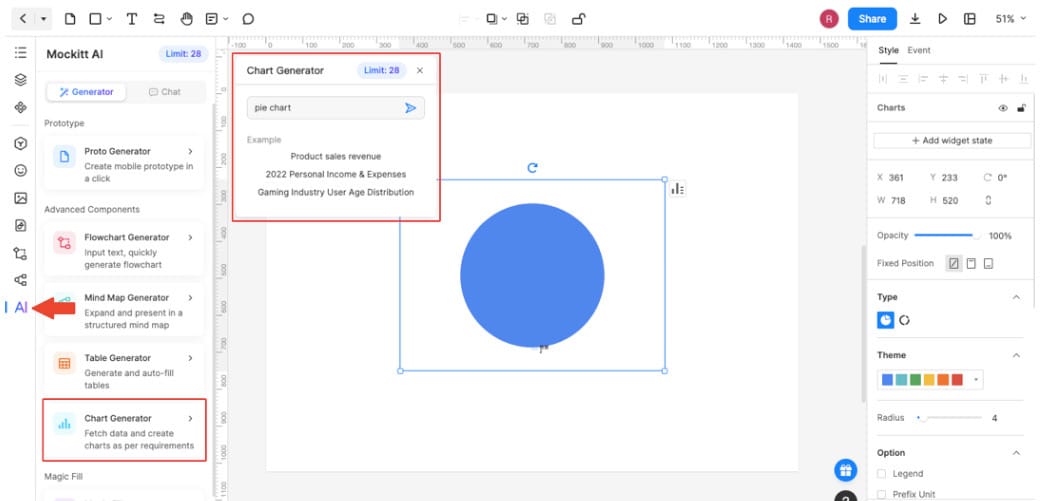The width and height of the screenshot is (1040, 501).
Task: Toggle Charts lock icon in Style panel
Action: 1021,108
